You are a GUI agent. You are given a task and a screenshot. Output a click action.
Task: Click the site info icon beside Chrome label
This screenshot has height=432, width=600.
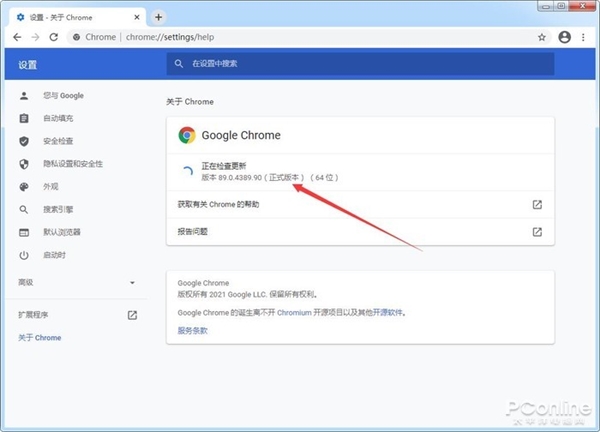point(77,37)
